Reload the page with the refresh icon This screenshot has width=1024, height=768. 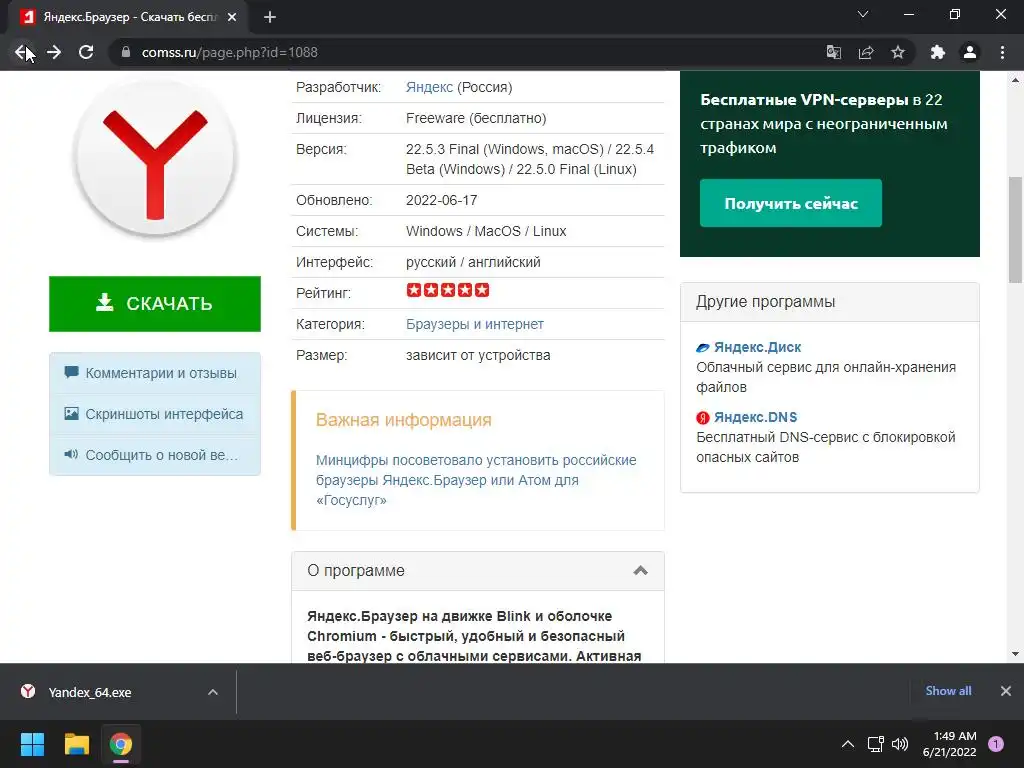coord(86,52)
